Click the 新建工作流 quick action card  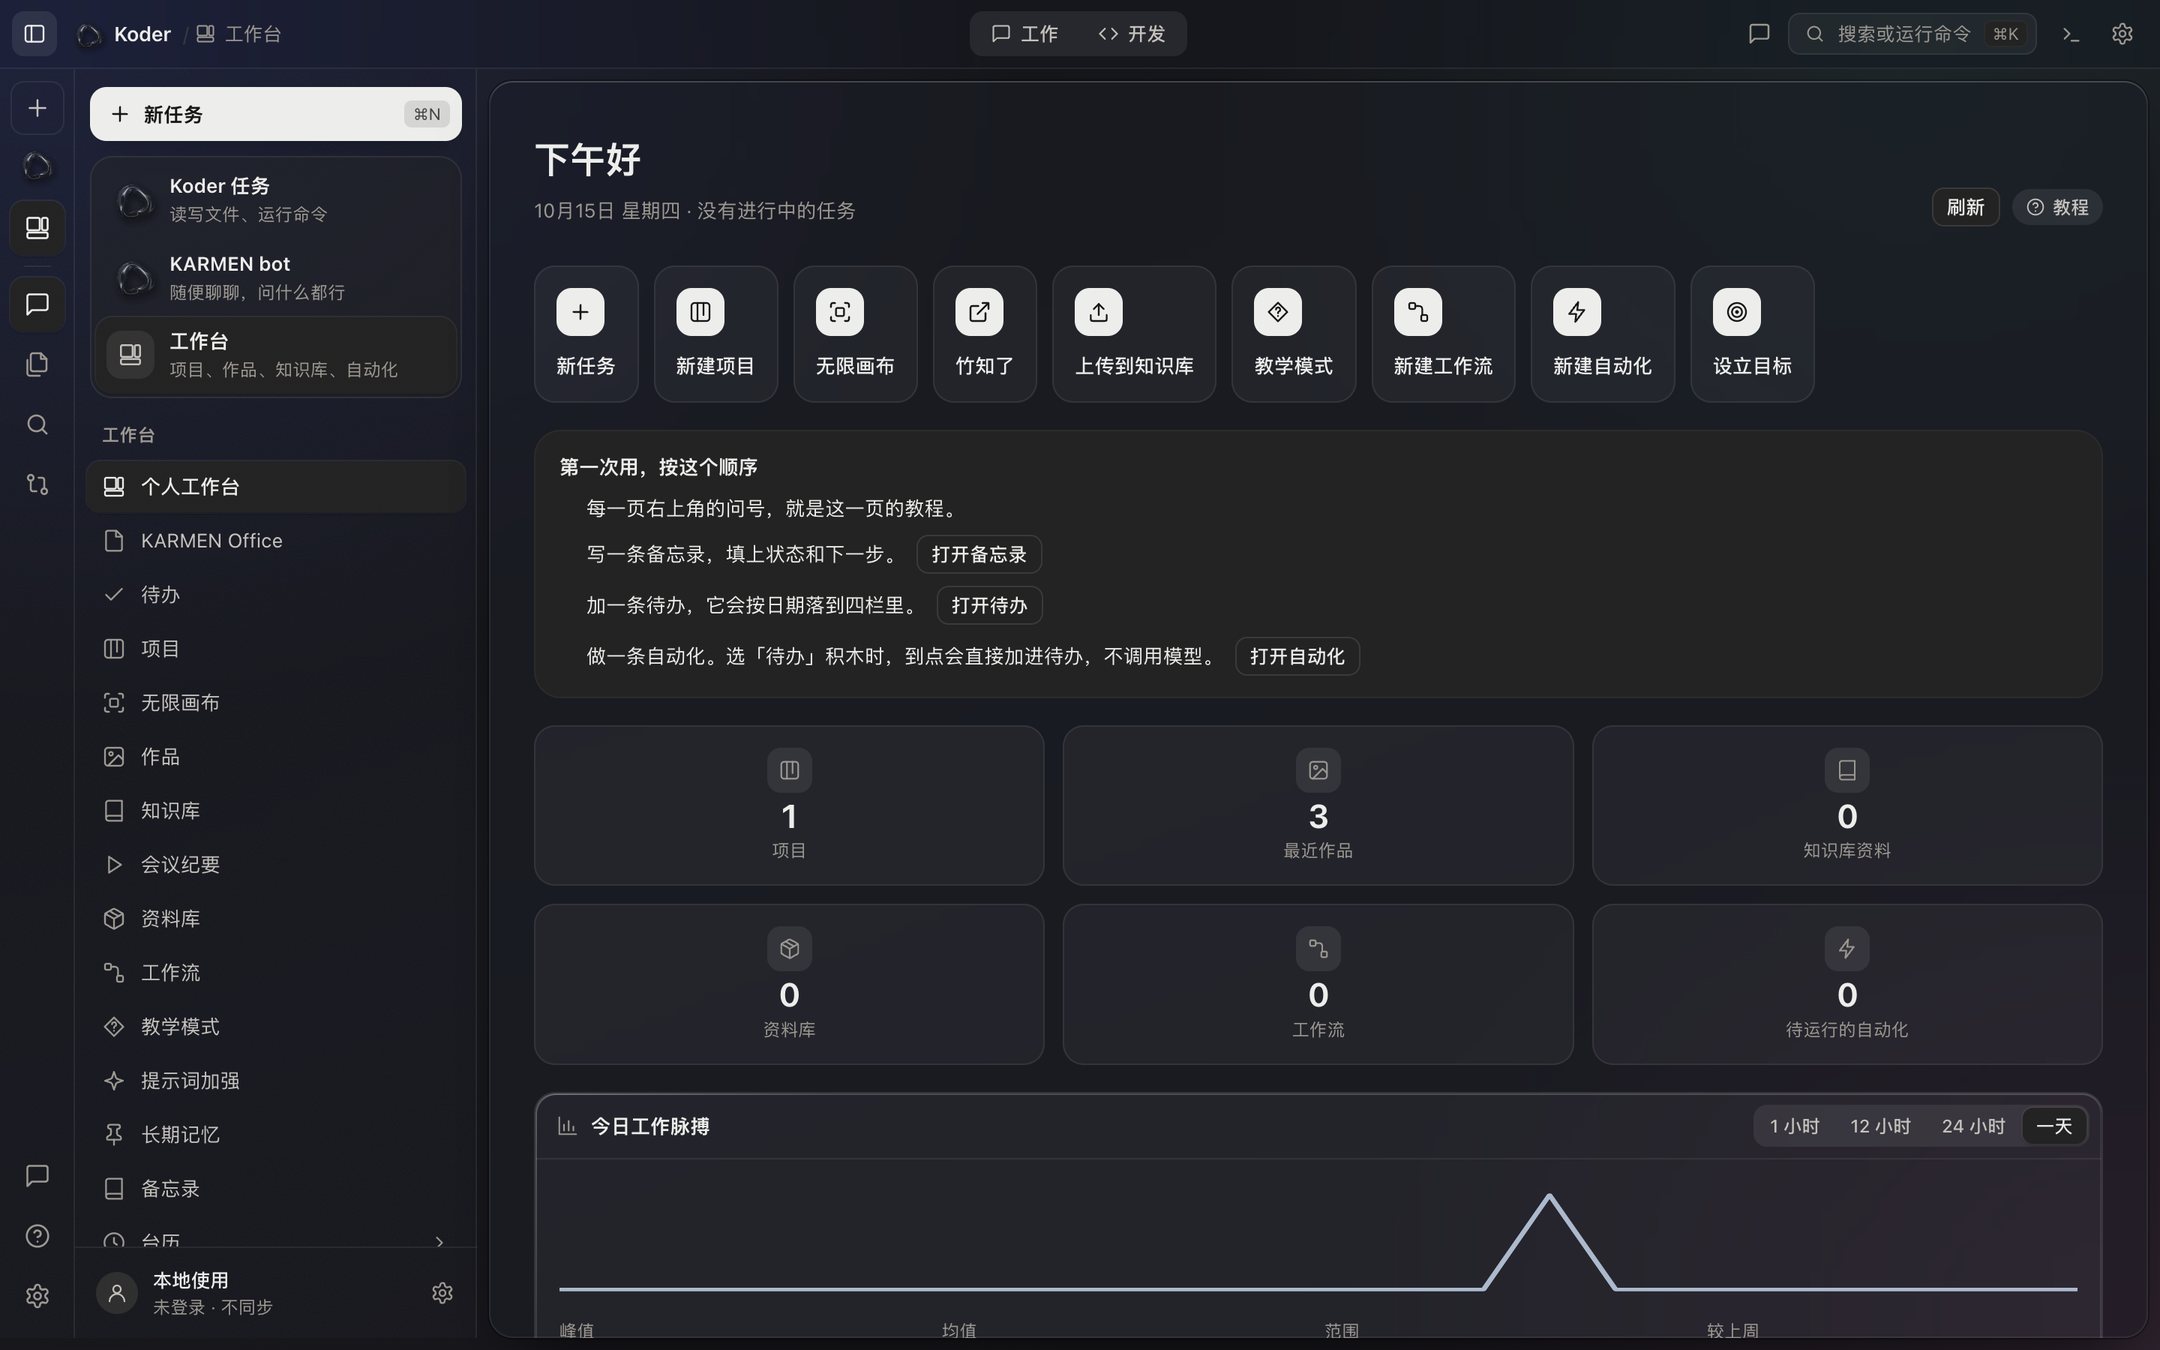1443,334
